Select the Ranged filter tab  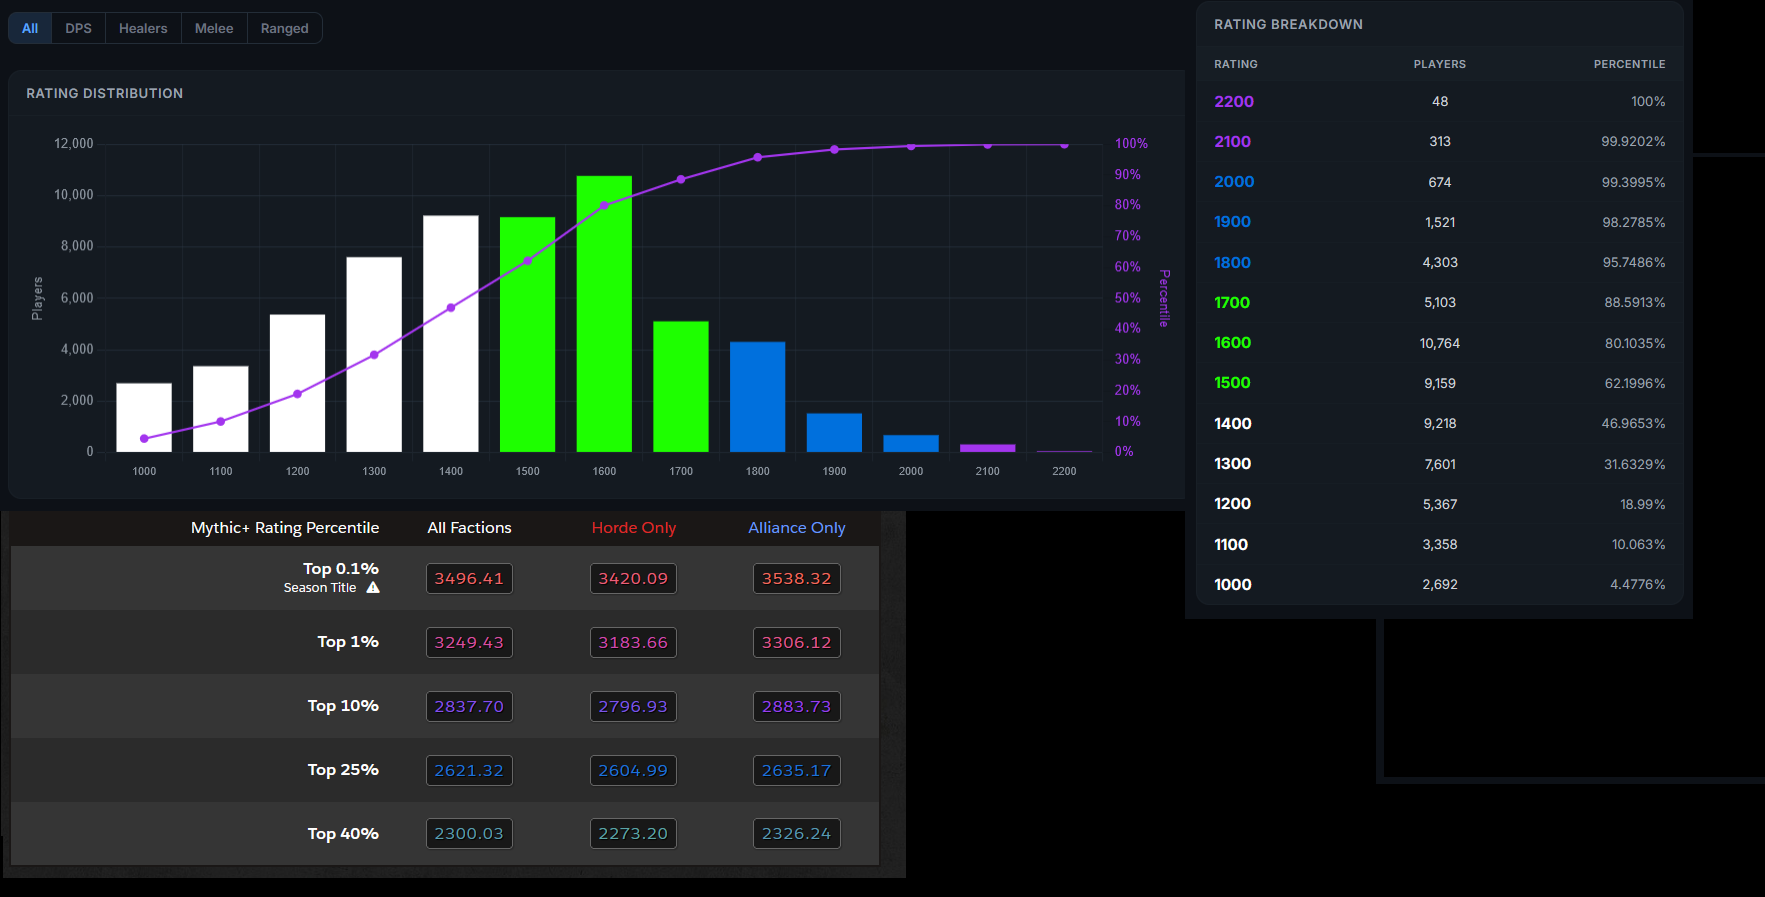(285, 28)
